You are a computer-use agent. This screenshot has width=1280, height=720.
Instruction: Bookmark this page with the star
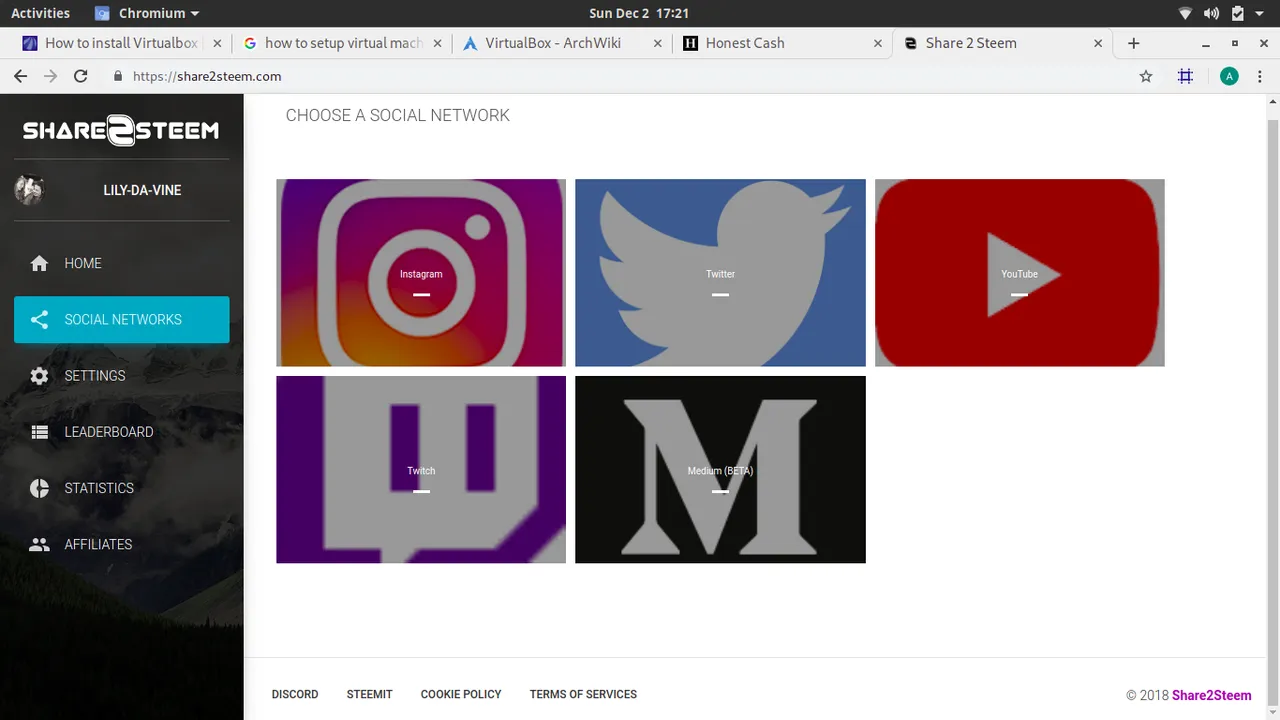pyautogui.click(x=1146, y=76)
